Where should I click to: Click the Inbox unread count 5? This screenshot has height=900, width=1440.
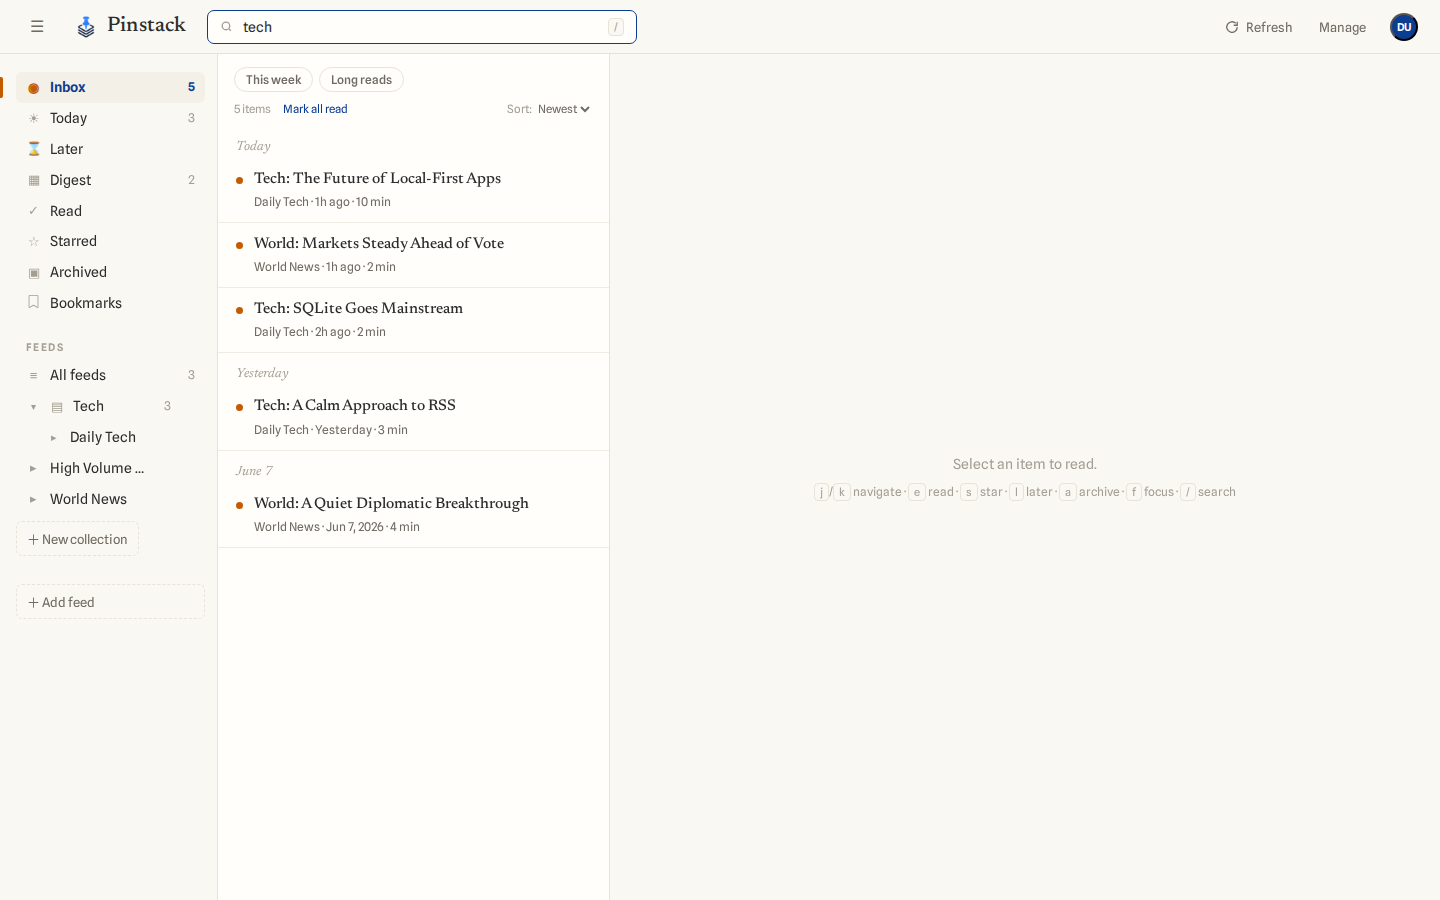point(191,87)
